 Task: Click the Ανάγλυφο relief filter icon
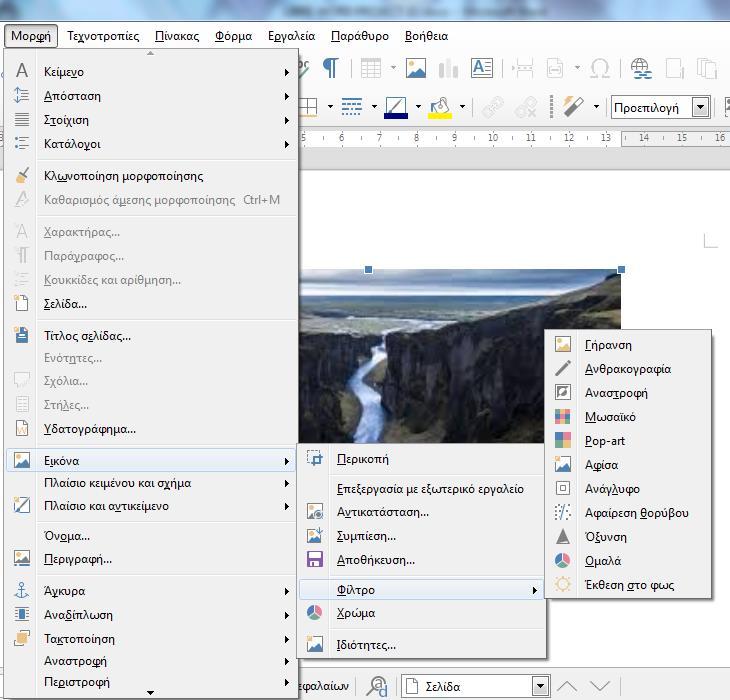click(562, 488)
